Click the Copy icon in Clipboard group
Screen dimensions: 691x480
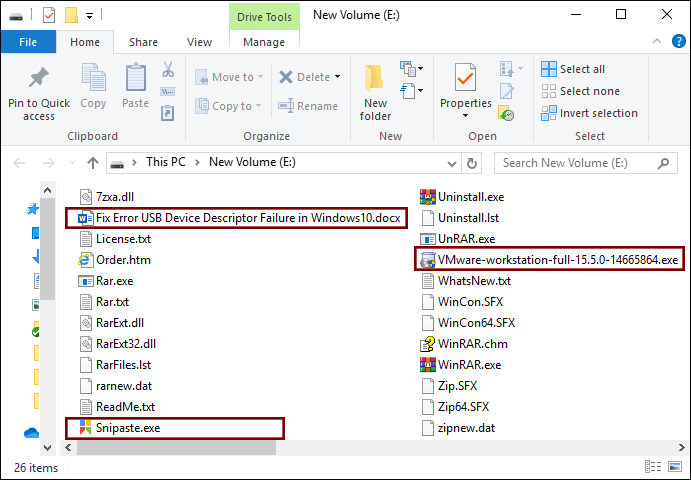pos(93,78)
